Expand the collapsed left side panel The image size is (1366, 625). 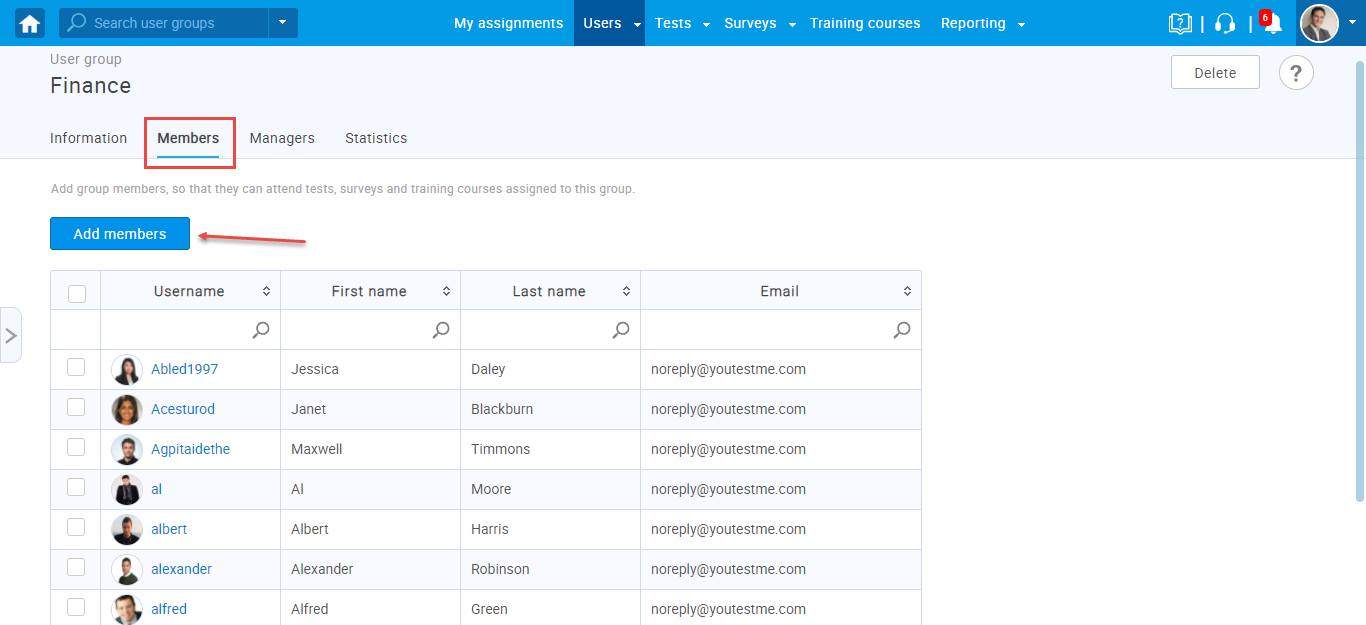pos(11,335)
